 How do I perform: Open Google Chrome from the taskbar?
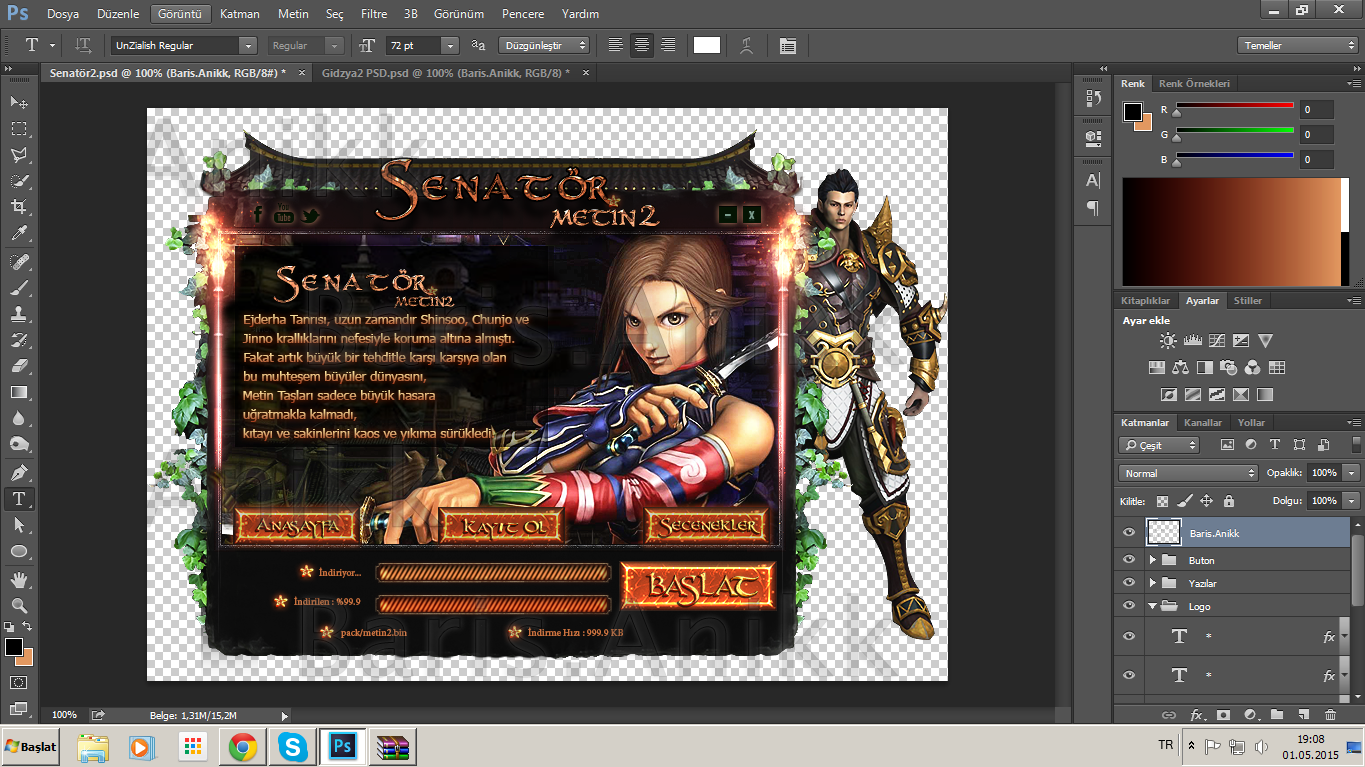pos(243,746)
